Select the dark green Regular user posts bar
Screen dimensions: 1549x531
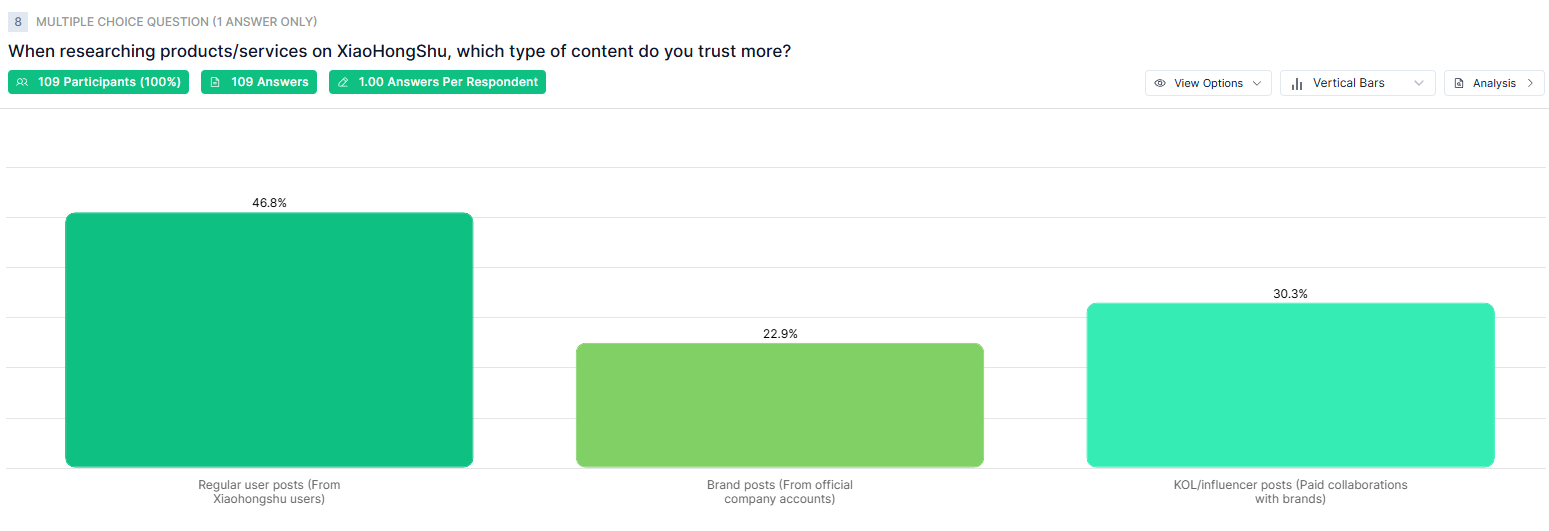click(x=269, y=340)
